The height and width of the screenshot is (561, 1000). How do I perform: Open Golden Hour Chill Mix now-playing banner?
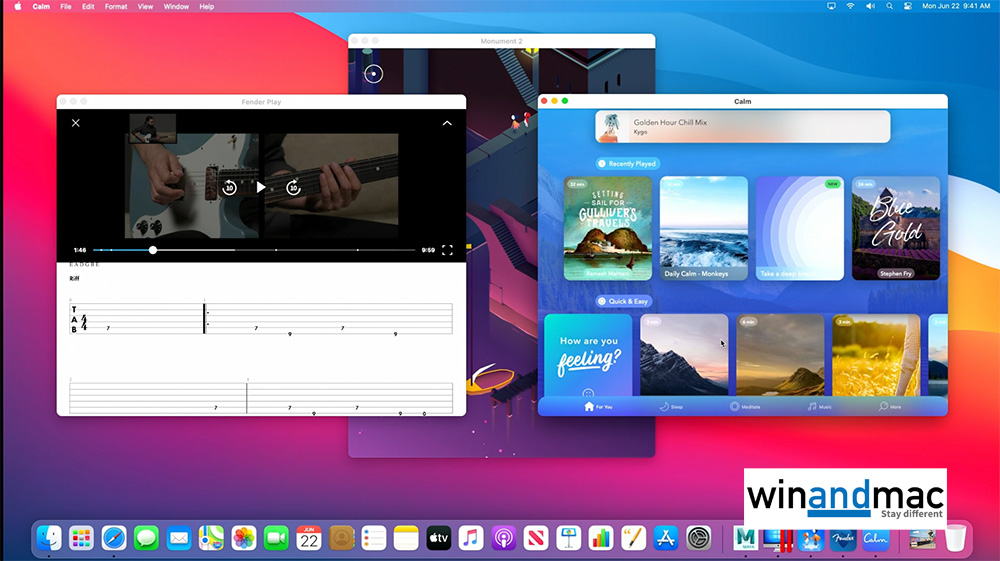(x=742, y=127)
